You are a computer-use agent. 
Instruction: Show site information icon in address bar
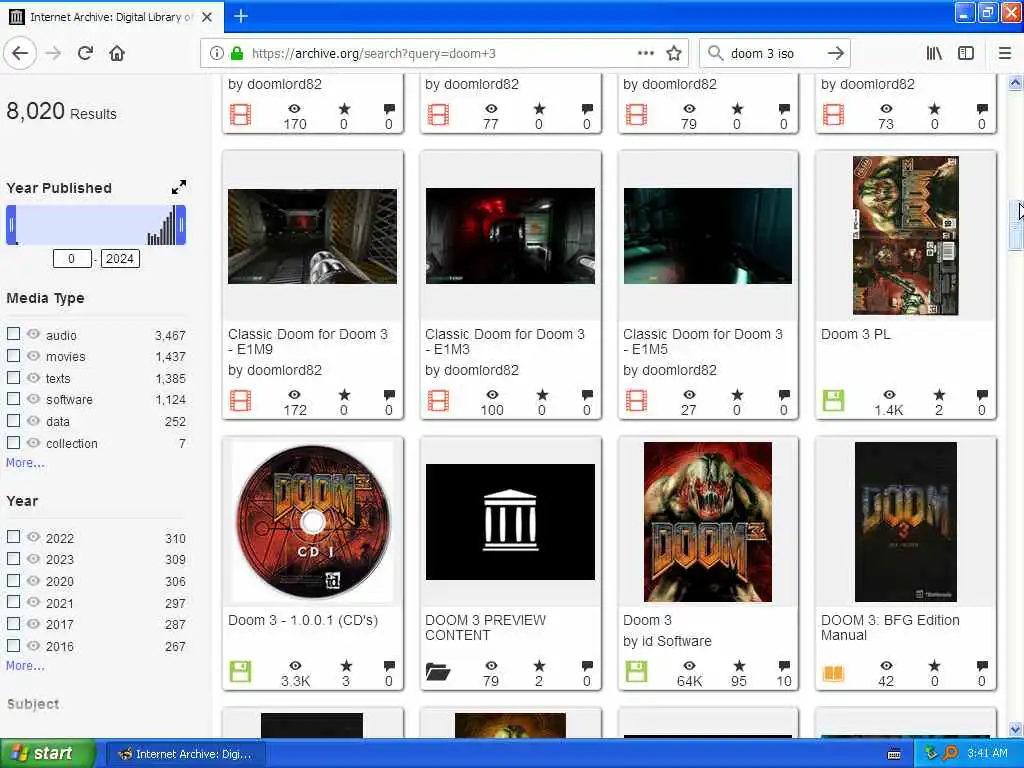click(216, 54)
